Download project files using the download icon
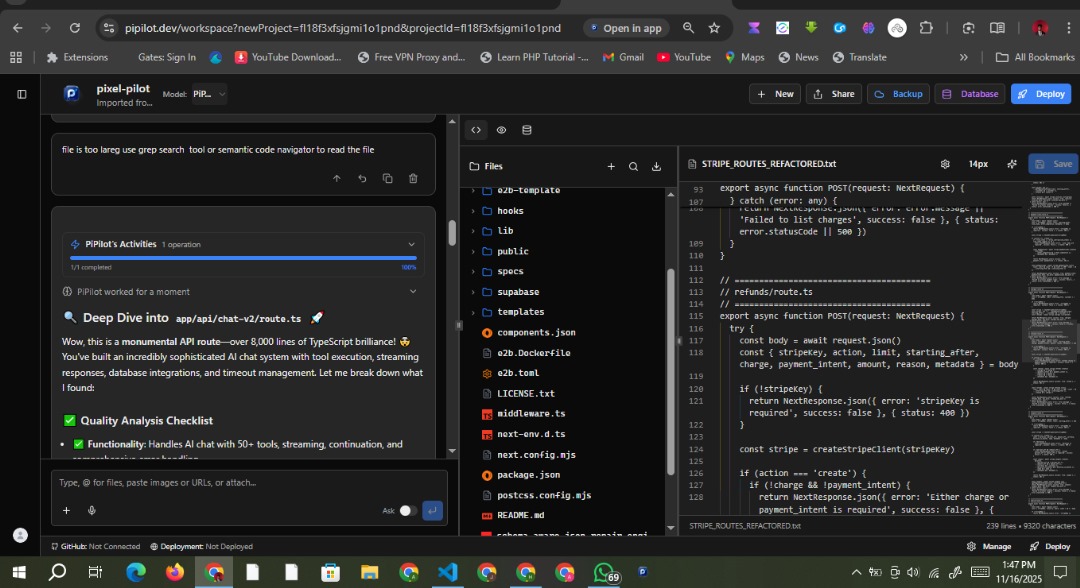1080x588 pixels. [657, 166]
